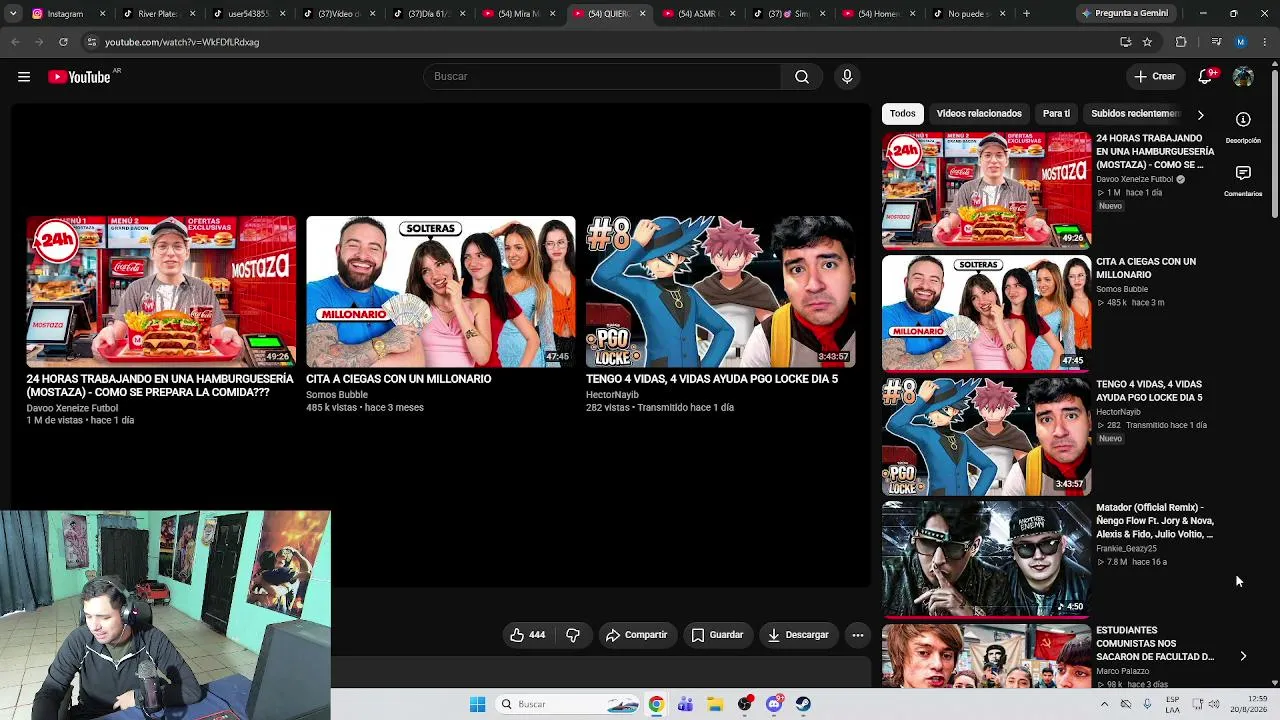Expand arrow beside Estudiantes Comunistas video
The image size is (1280, 720).
1243,656
